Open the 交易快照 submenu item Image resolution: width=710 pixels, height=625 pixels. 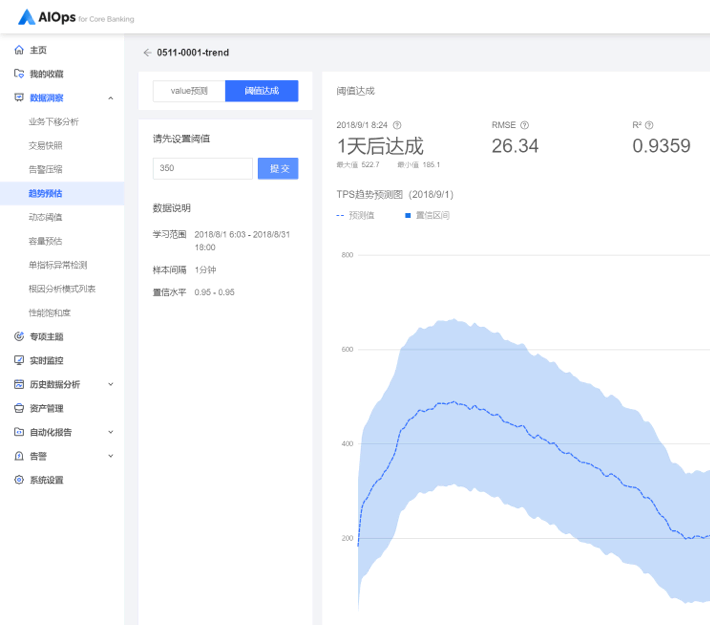45,145
